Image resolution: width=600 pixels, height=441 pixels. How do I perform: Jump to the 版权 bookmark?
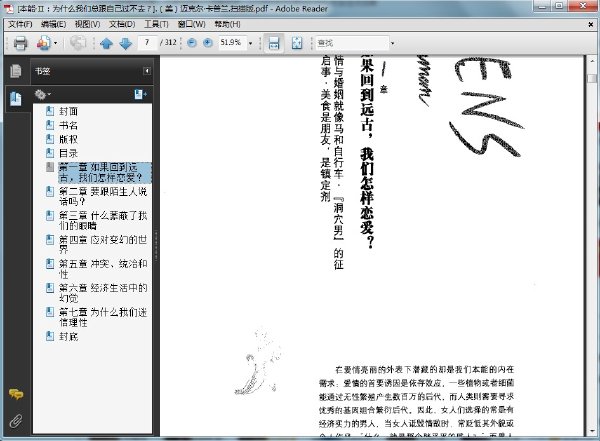pyautogui.click(x=68, y=139)
